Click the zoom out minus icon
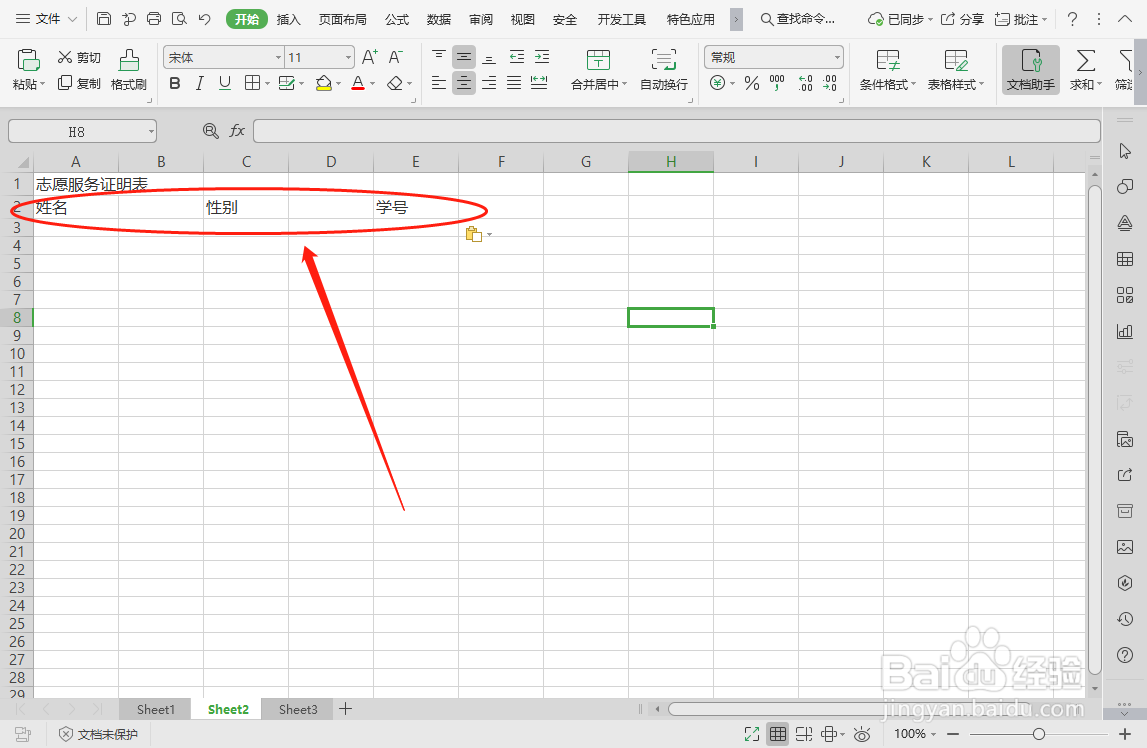 click(953, 733)
